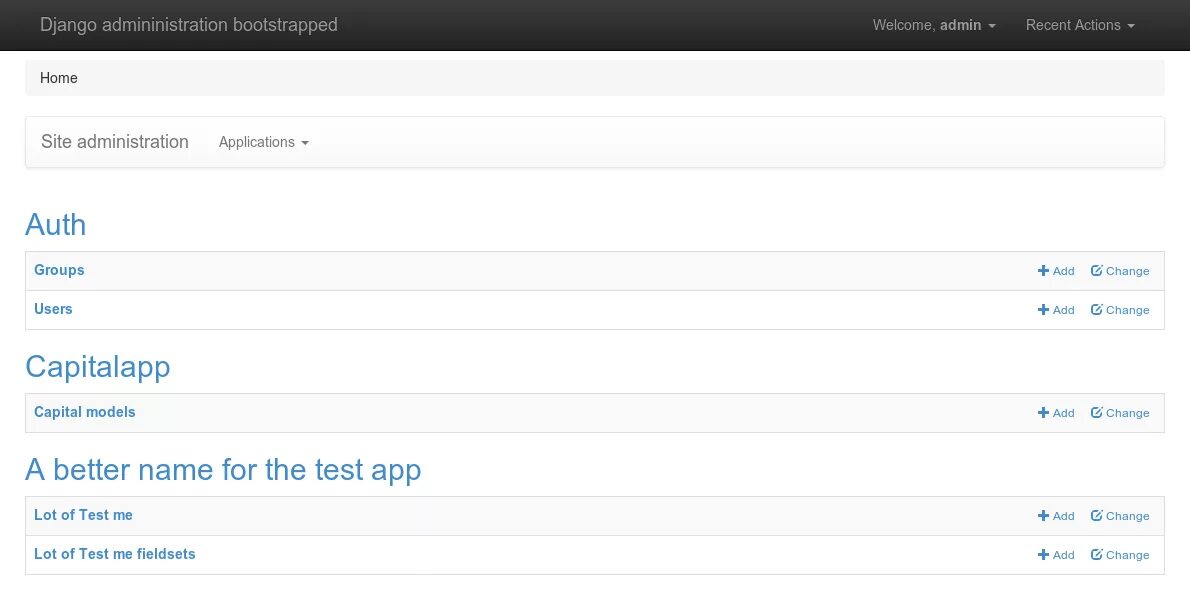Click the plus Add icon for Capital models
1190x603 pixels.
1043,413
